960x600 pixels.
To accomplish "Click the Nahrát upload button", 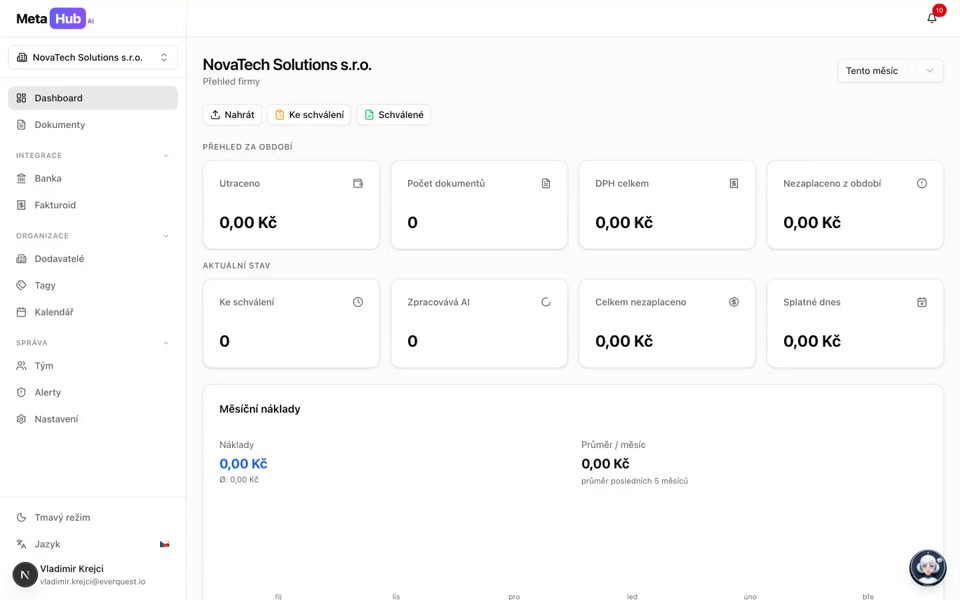I will 232,115.
